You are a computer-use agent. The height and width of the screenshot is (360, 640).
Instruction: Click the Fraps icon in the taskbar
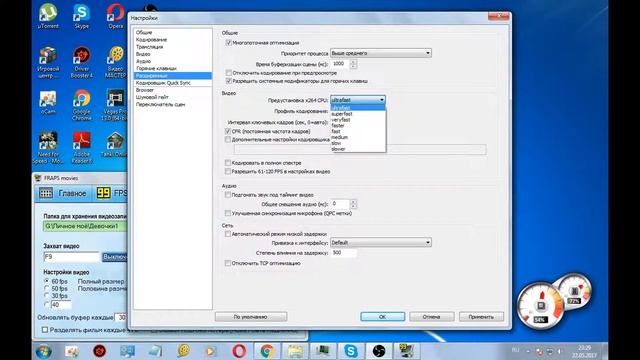click(x=407, y=351)
